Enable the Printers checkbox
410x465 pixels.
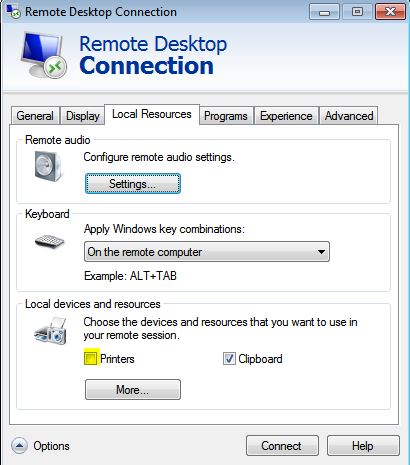coord(90,358)
